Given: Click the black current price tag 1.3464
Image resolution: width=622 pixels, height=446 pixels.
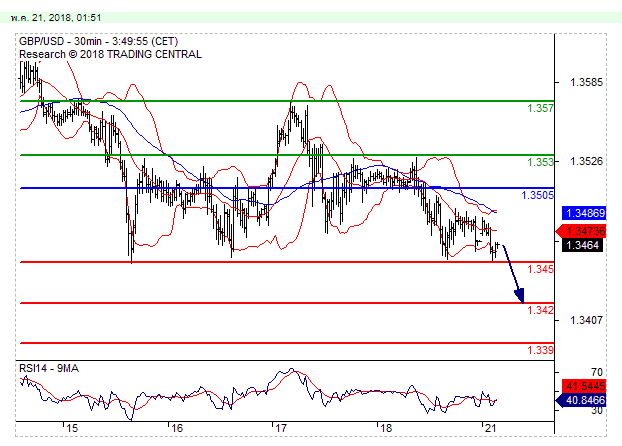Looking at the screenshot, I should click(x=582, y=245).
